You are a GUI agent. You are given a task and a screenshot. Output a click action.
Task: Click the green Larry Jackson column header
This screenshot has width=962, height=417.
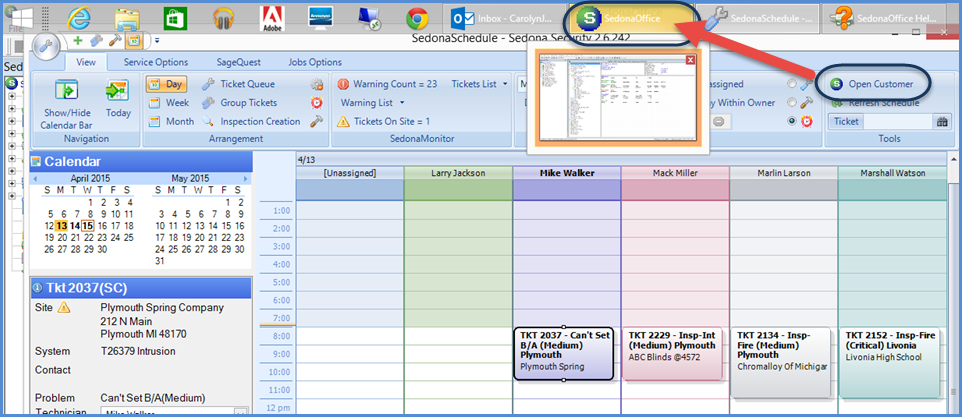458,174
